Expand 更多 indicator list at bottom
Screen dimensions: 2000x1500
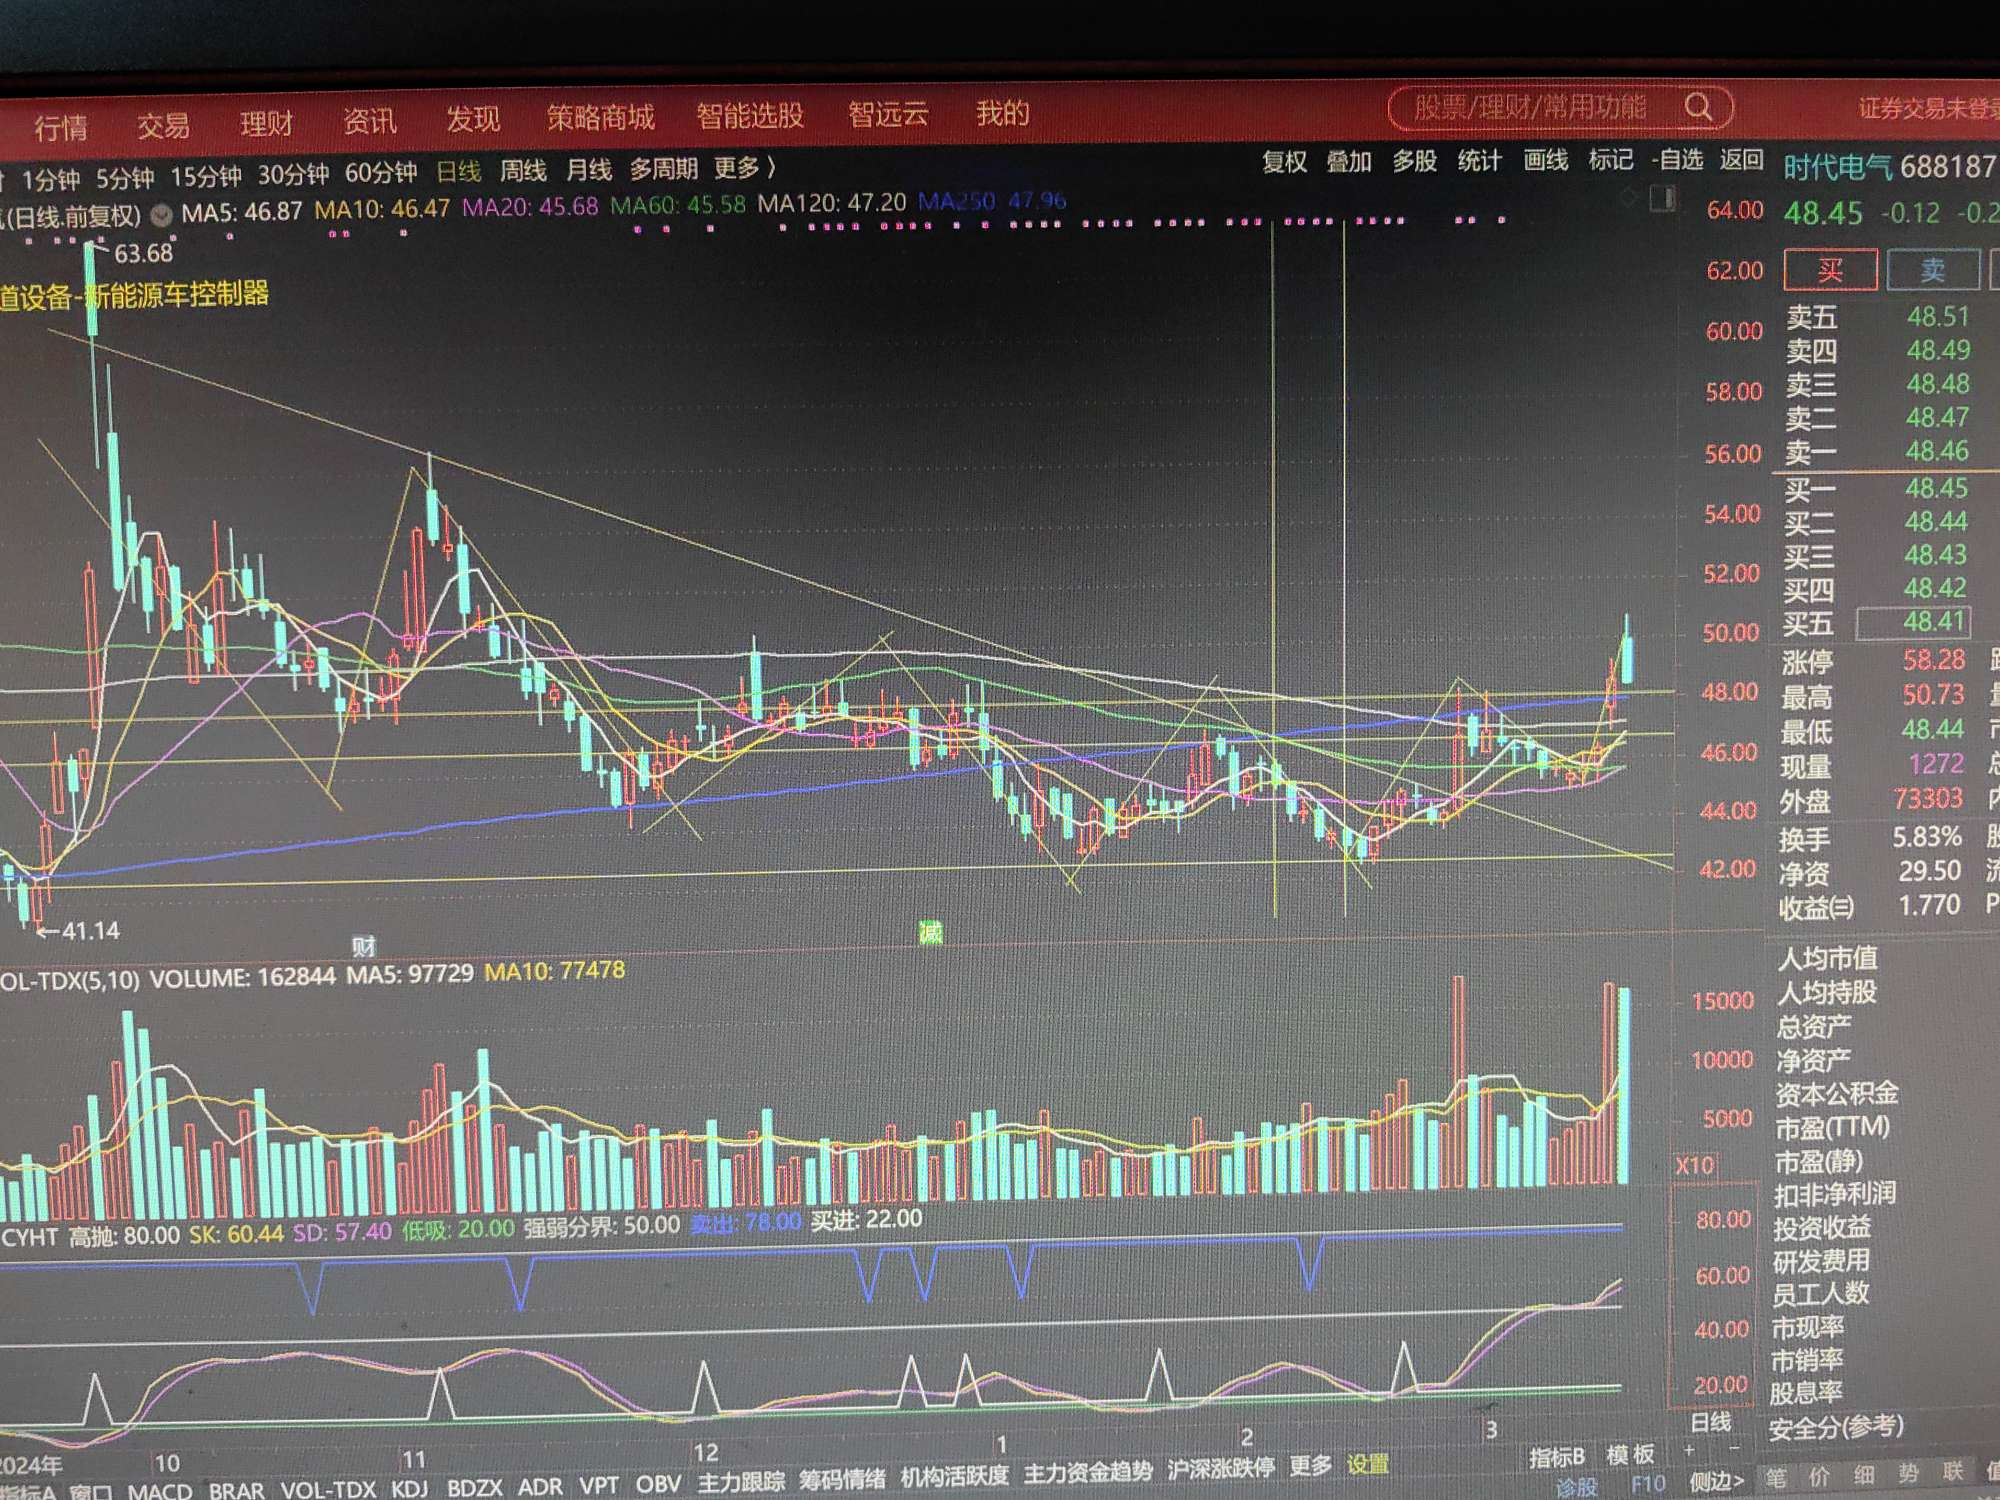pos(1310,1466)
